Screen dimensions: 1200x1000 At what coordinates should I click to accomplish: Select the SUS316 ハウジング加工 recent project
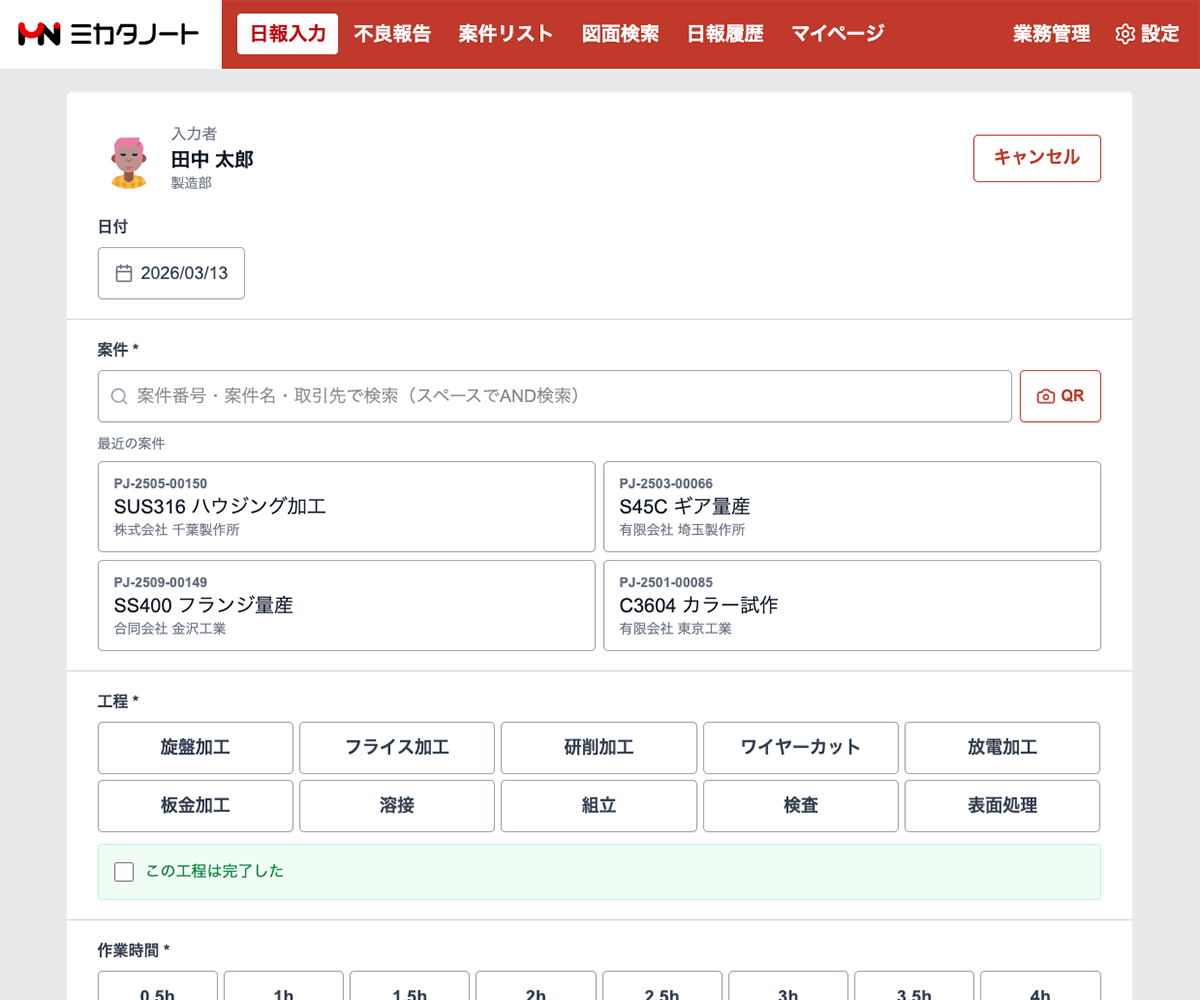tap(345, 506)
